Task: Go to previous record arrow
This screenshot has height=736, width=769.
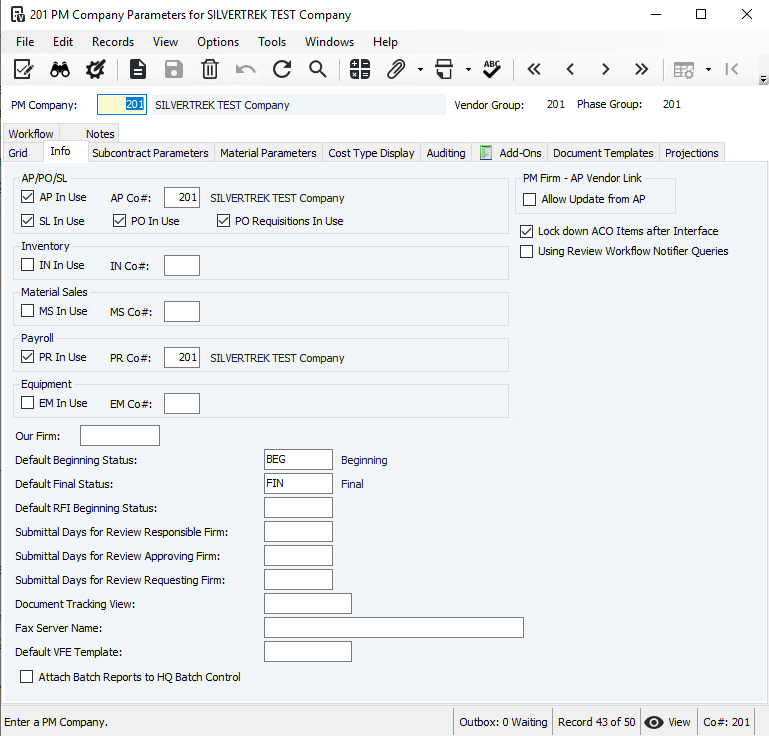Action: tap(570, 69)
